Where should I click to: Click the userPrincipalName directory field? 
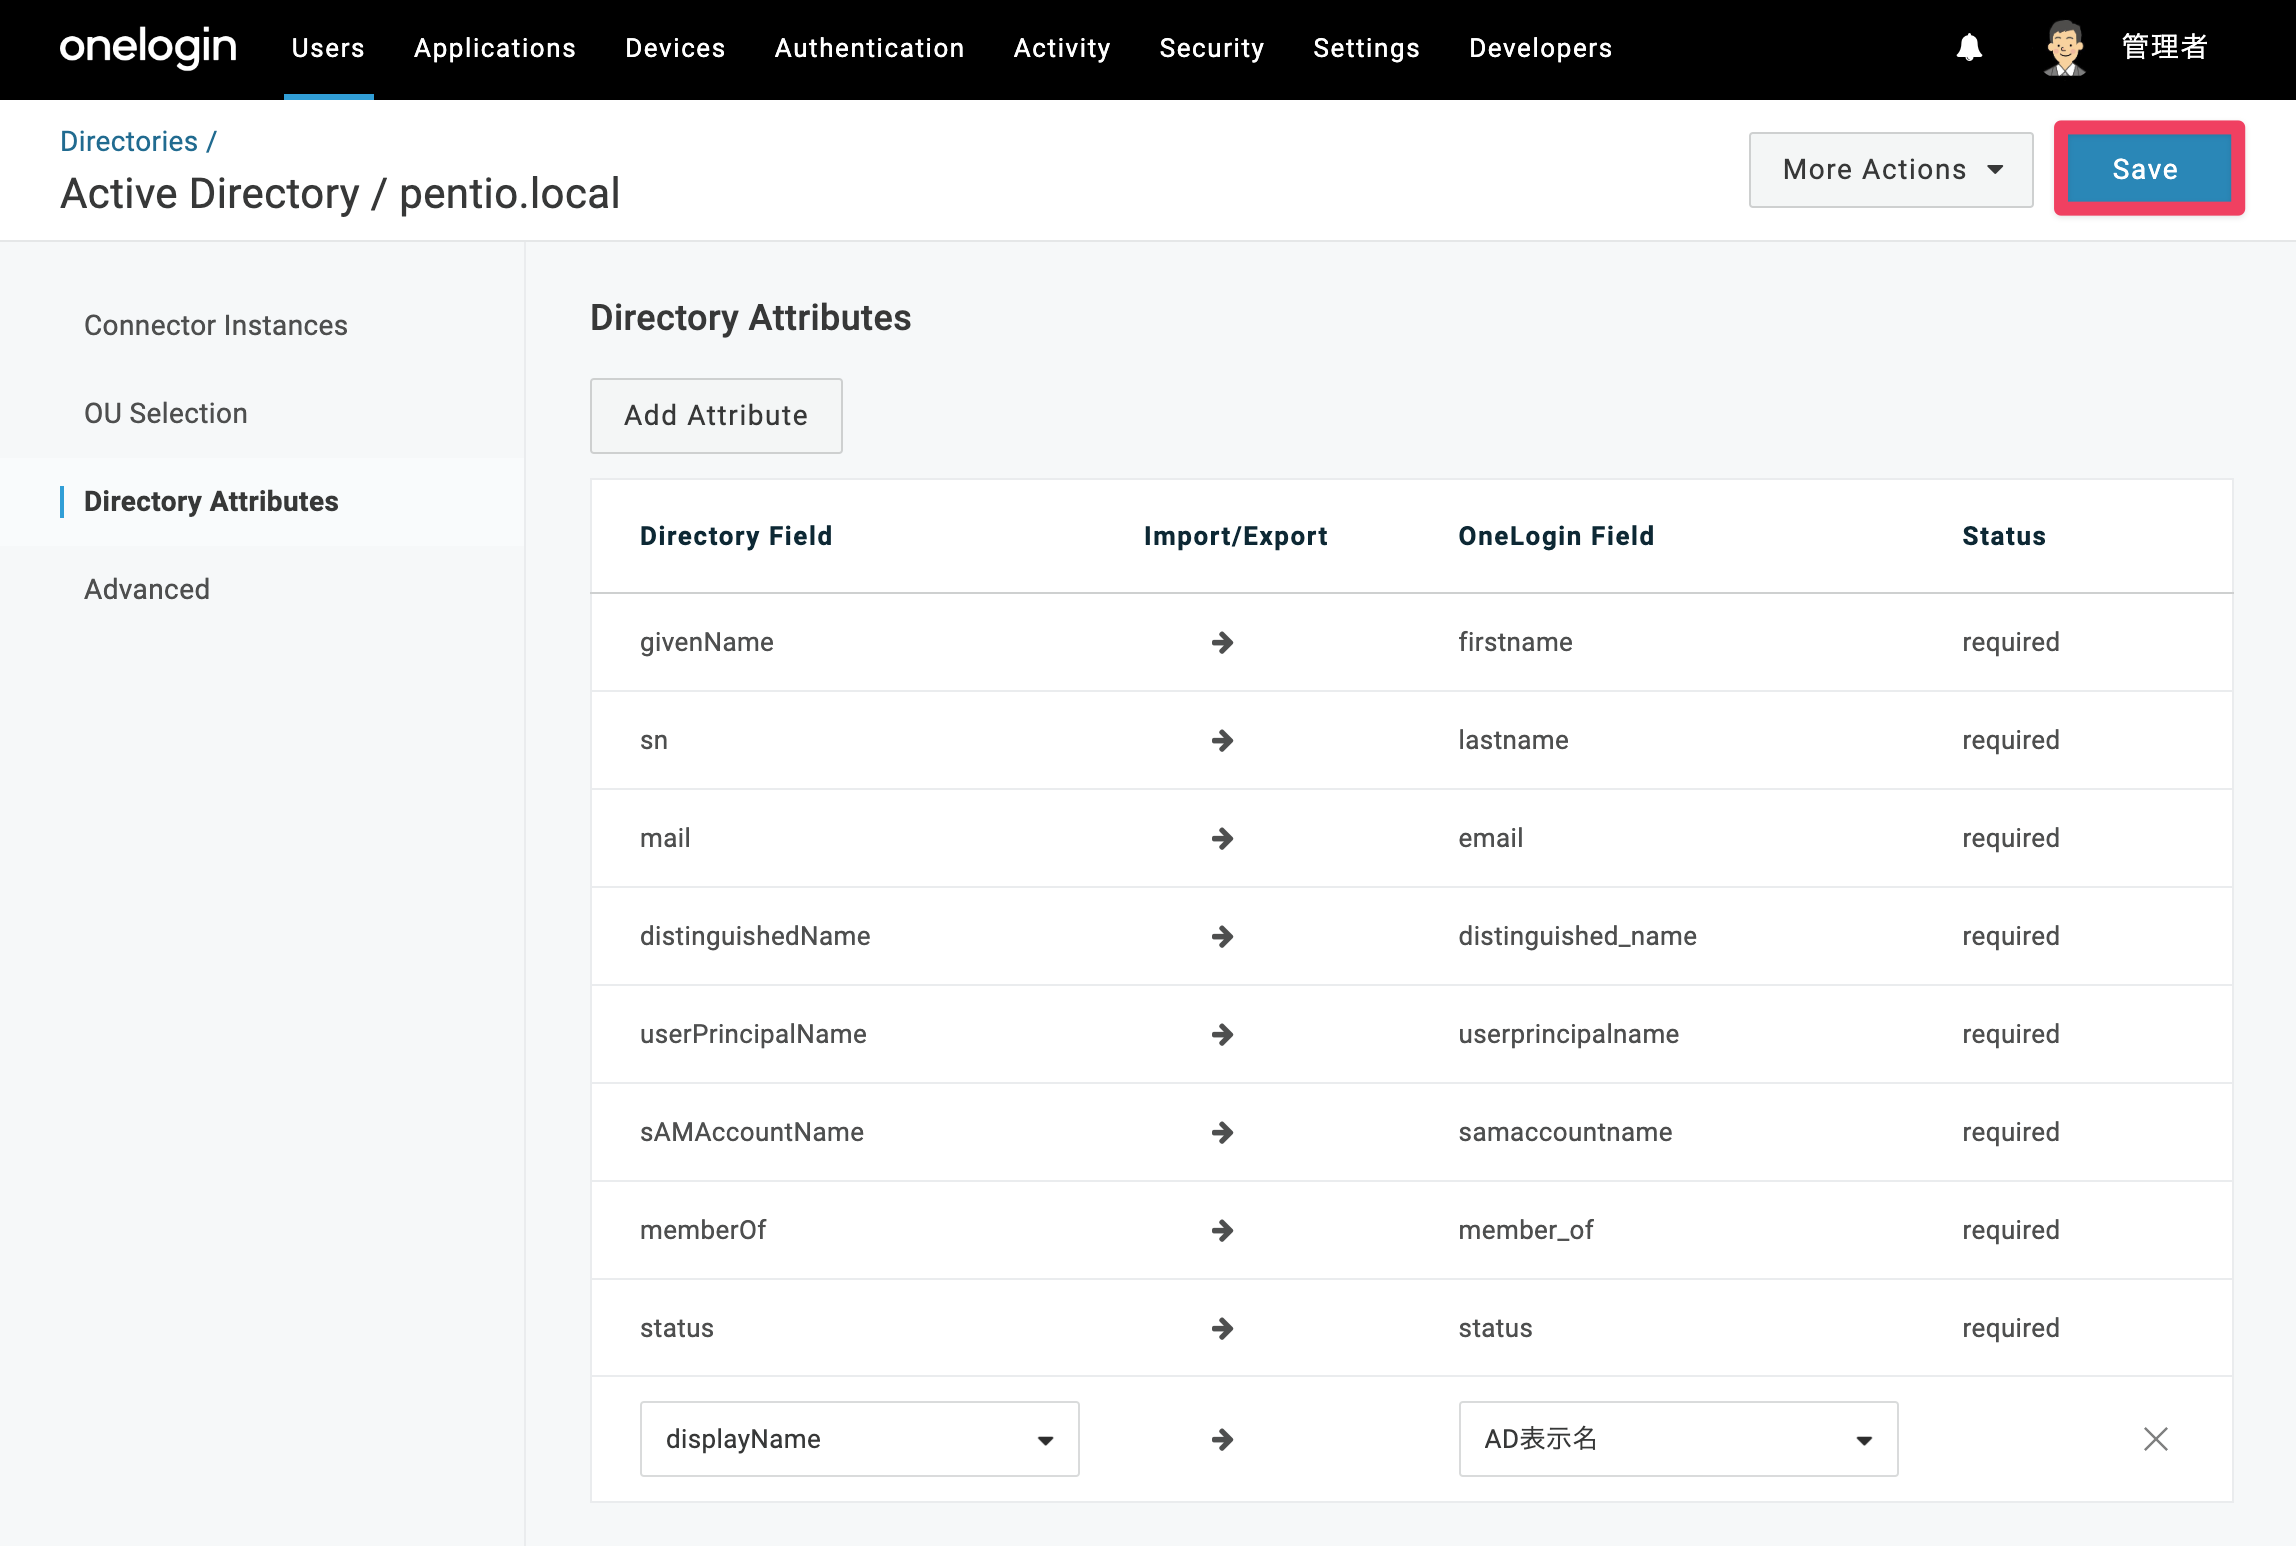(x=753, y=1034)
